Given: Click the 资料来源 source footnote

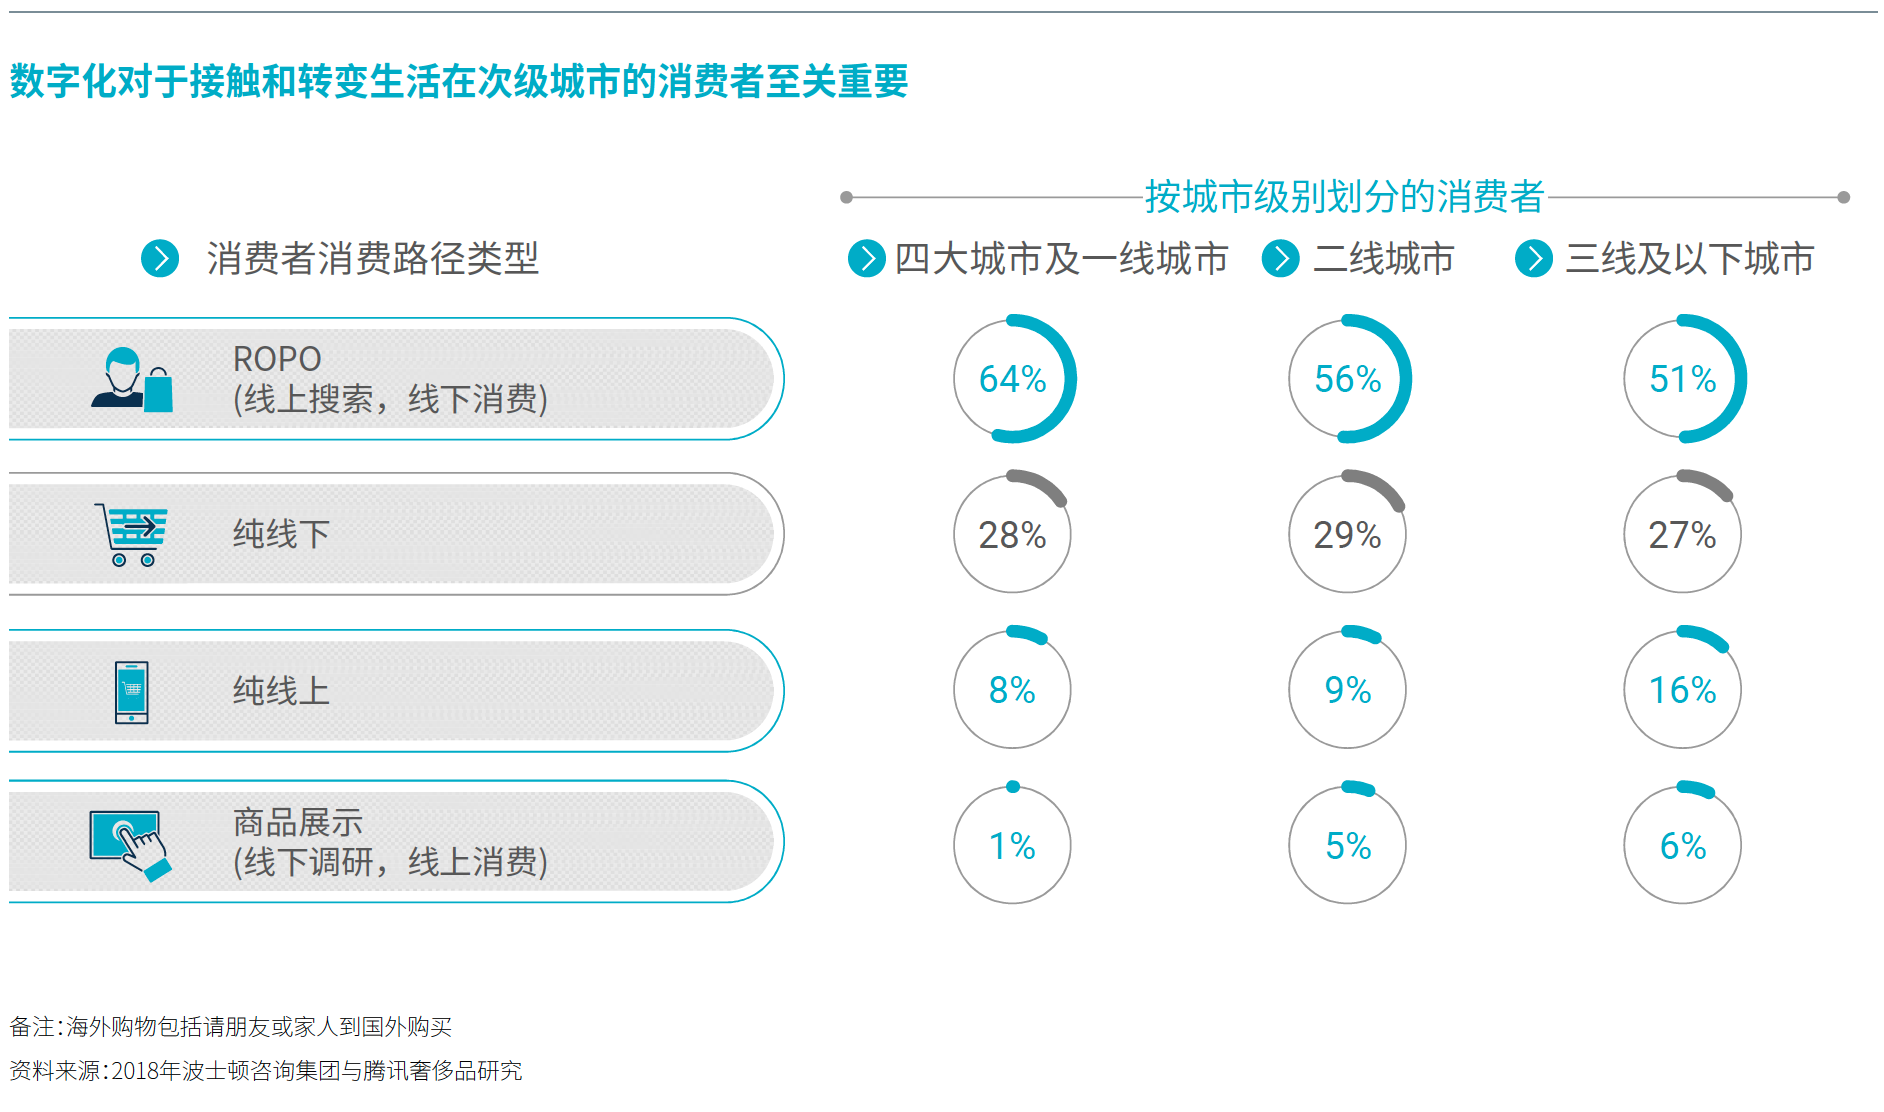Looking at the screenshot, I should click(266, 1071).
